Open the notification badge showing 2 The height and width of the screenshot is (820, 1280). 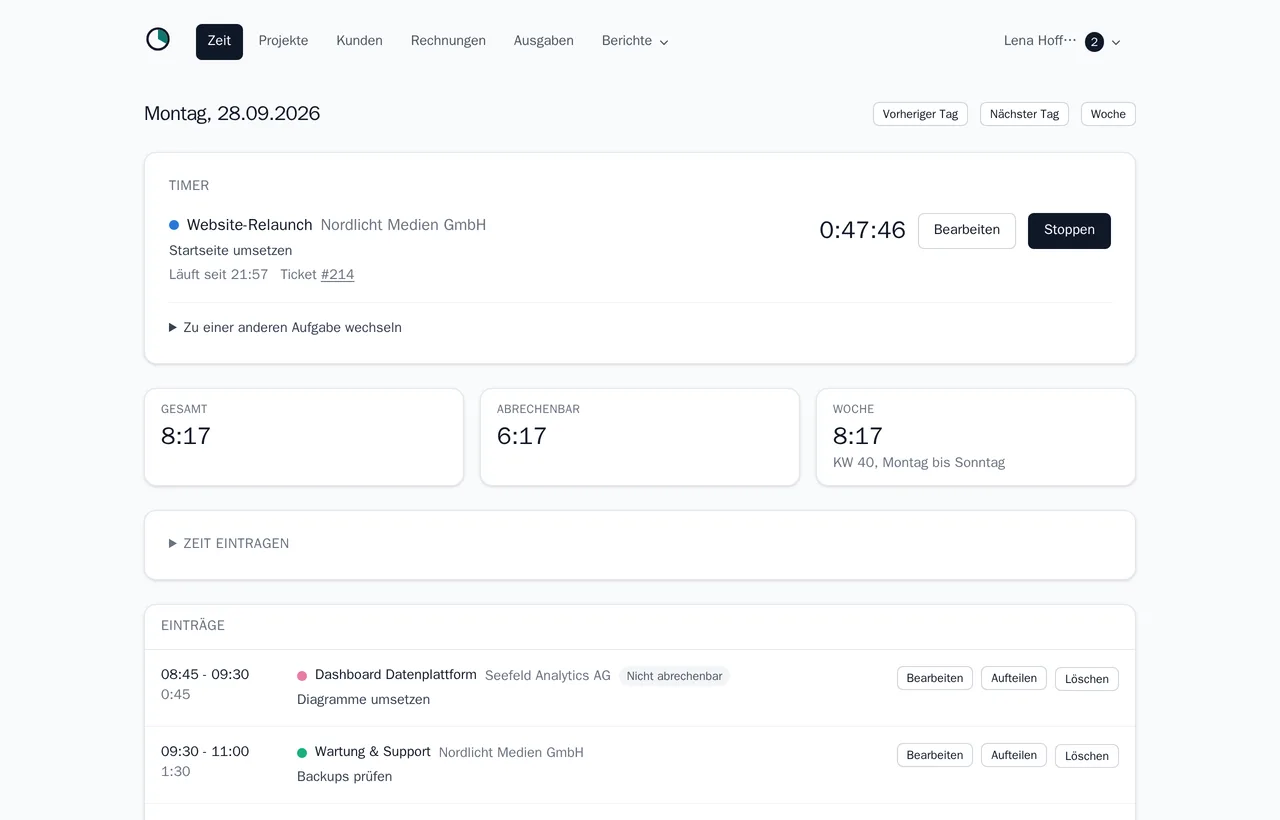[x=1094, y=42]
